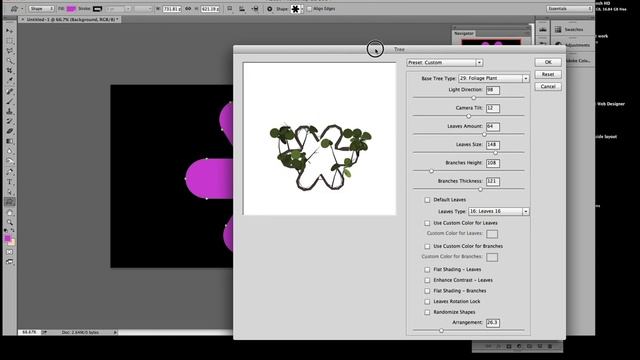Select the Rectangular Marquee tool
The width and height of the screenshot is (640, 360).
(9, 41)
